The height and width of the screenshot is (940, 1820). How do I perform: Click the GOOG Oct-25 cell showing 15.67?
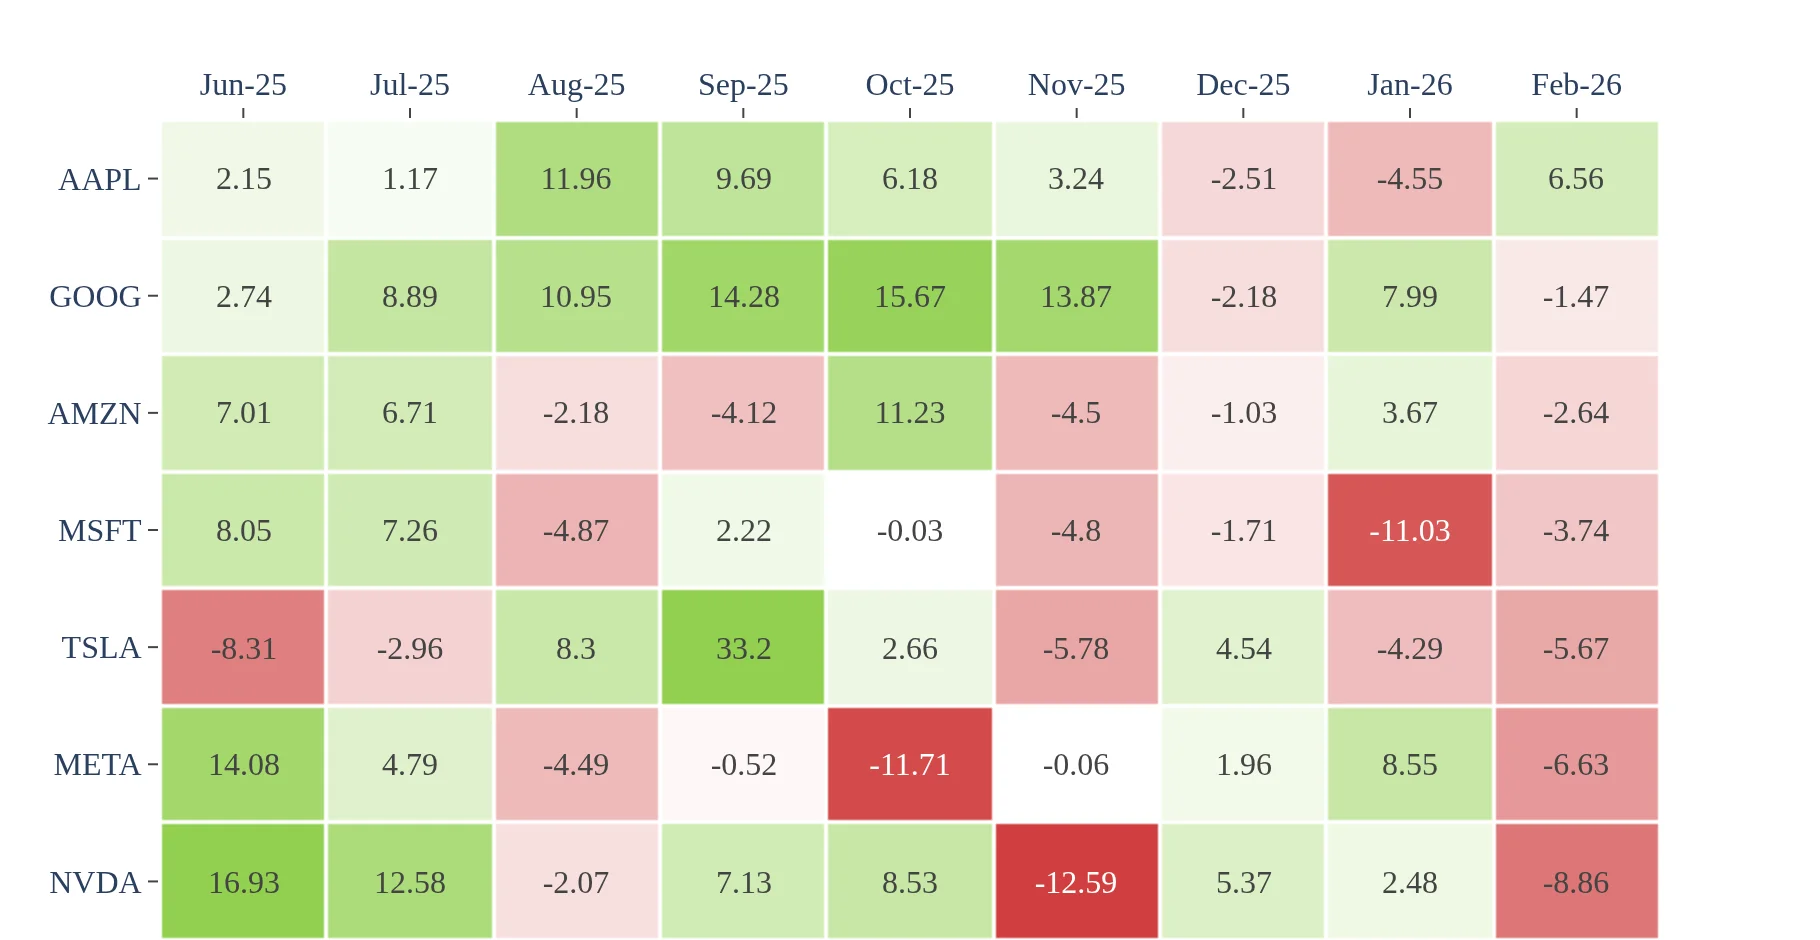point(909,296)
